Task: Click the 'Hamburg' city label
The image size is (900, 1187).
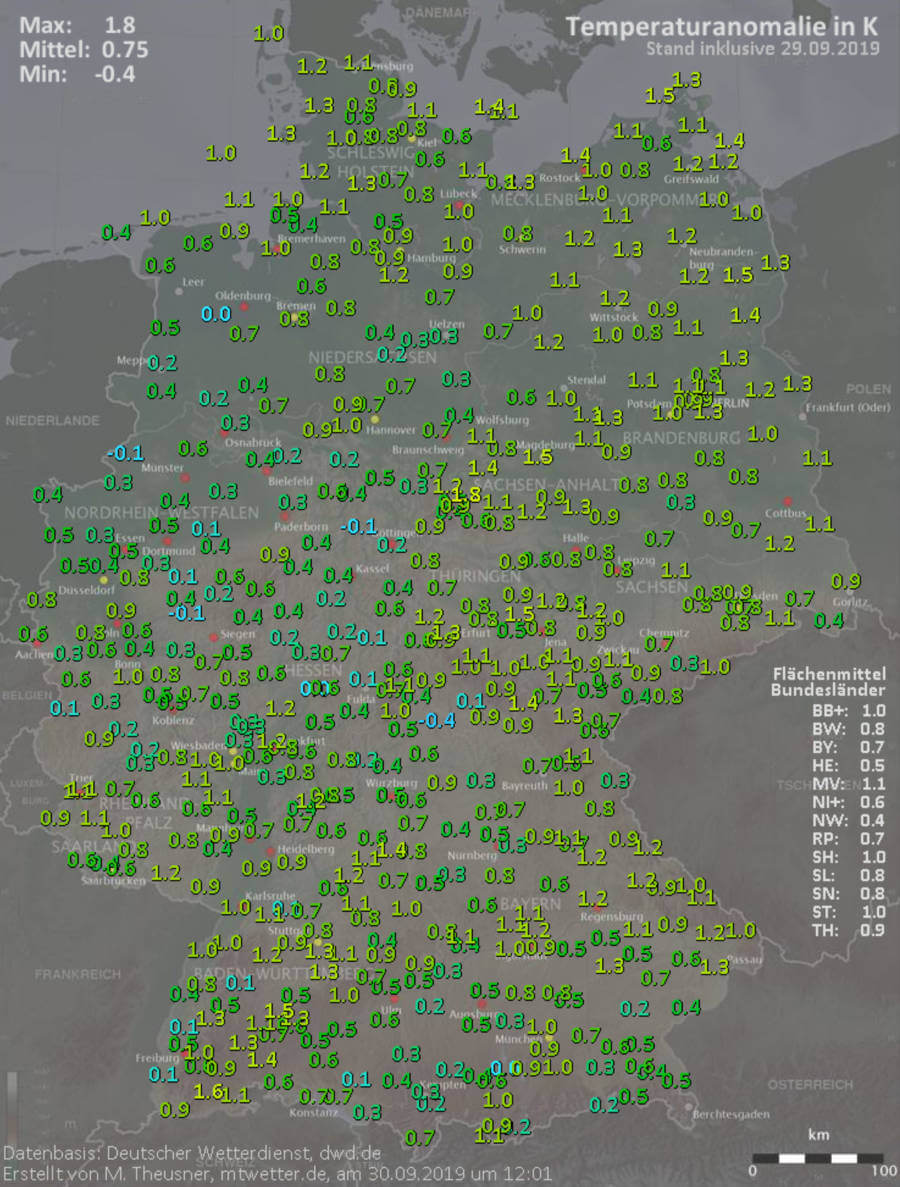Action: pyautogui.click(x=431, y=258)
